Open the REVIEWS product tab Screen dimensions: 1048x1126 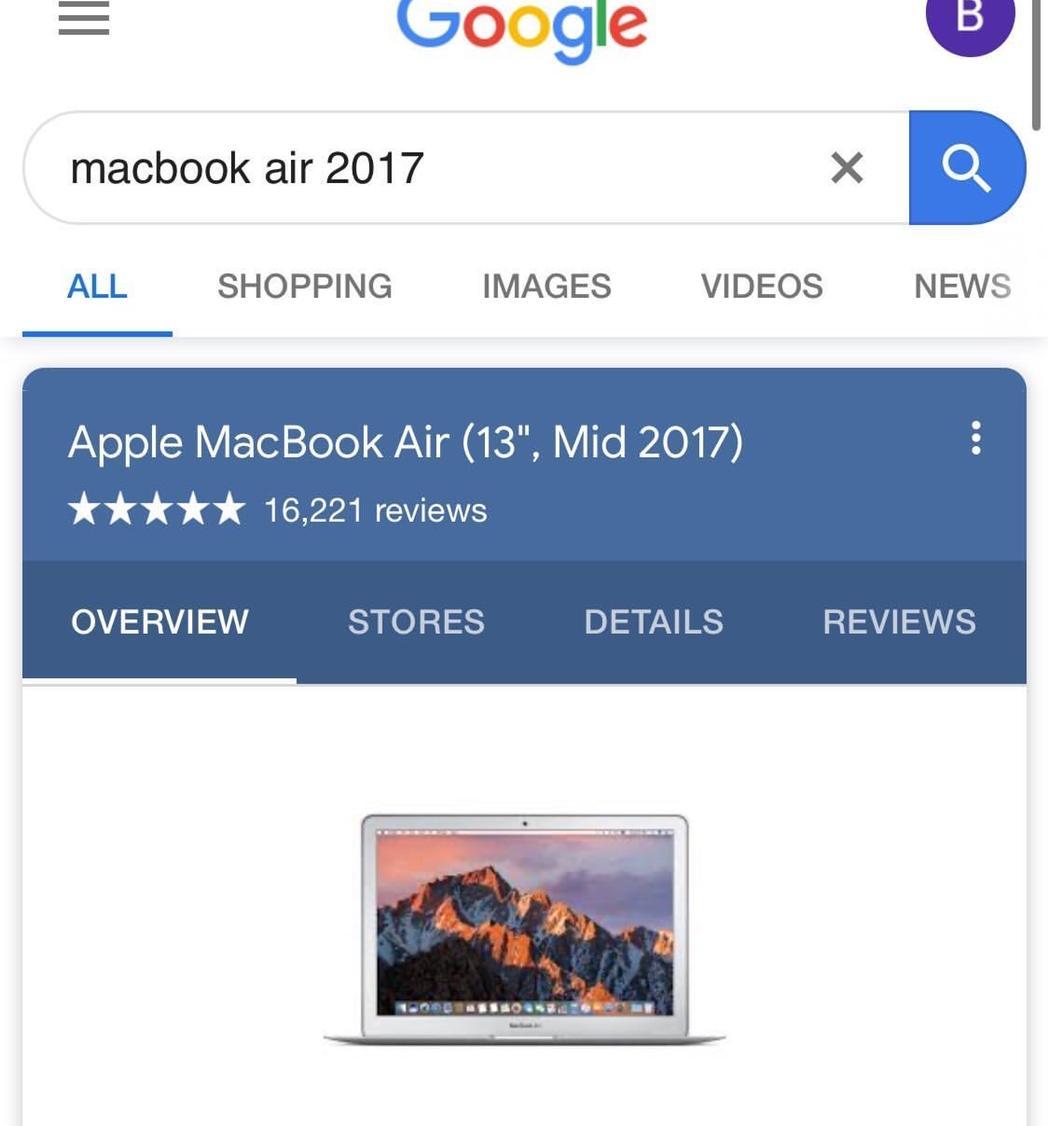tap(899, 622)
